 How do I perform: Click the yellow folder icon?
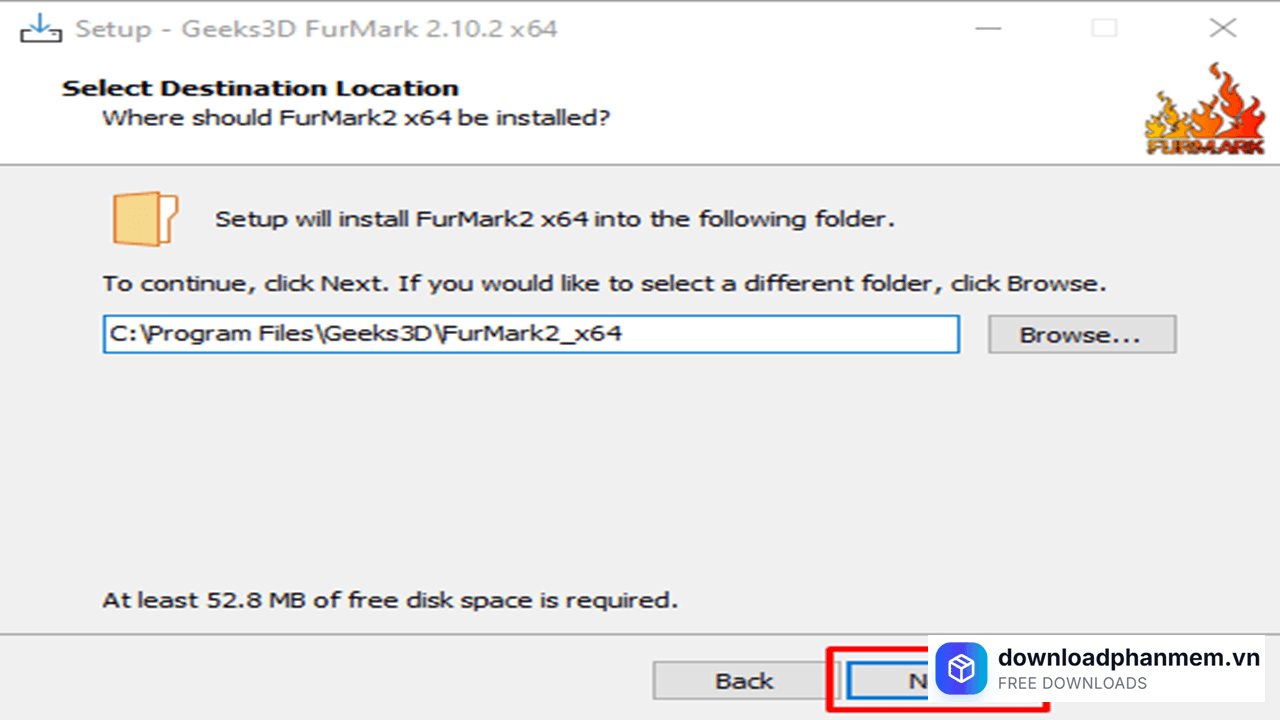144,219
